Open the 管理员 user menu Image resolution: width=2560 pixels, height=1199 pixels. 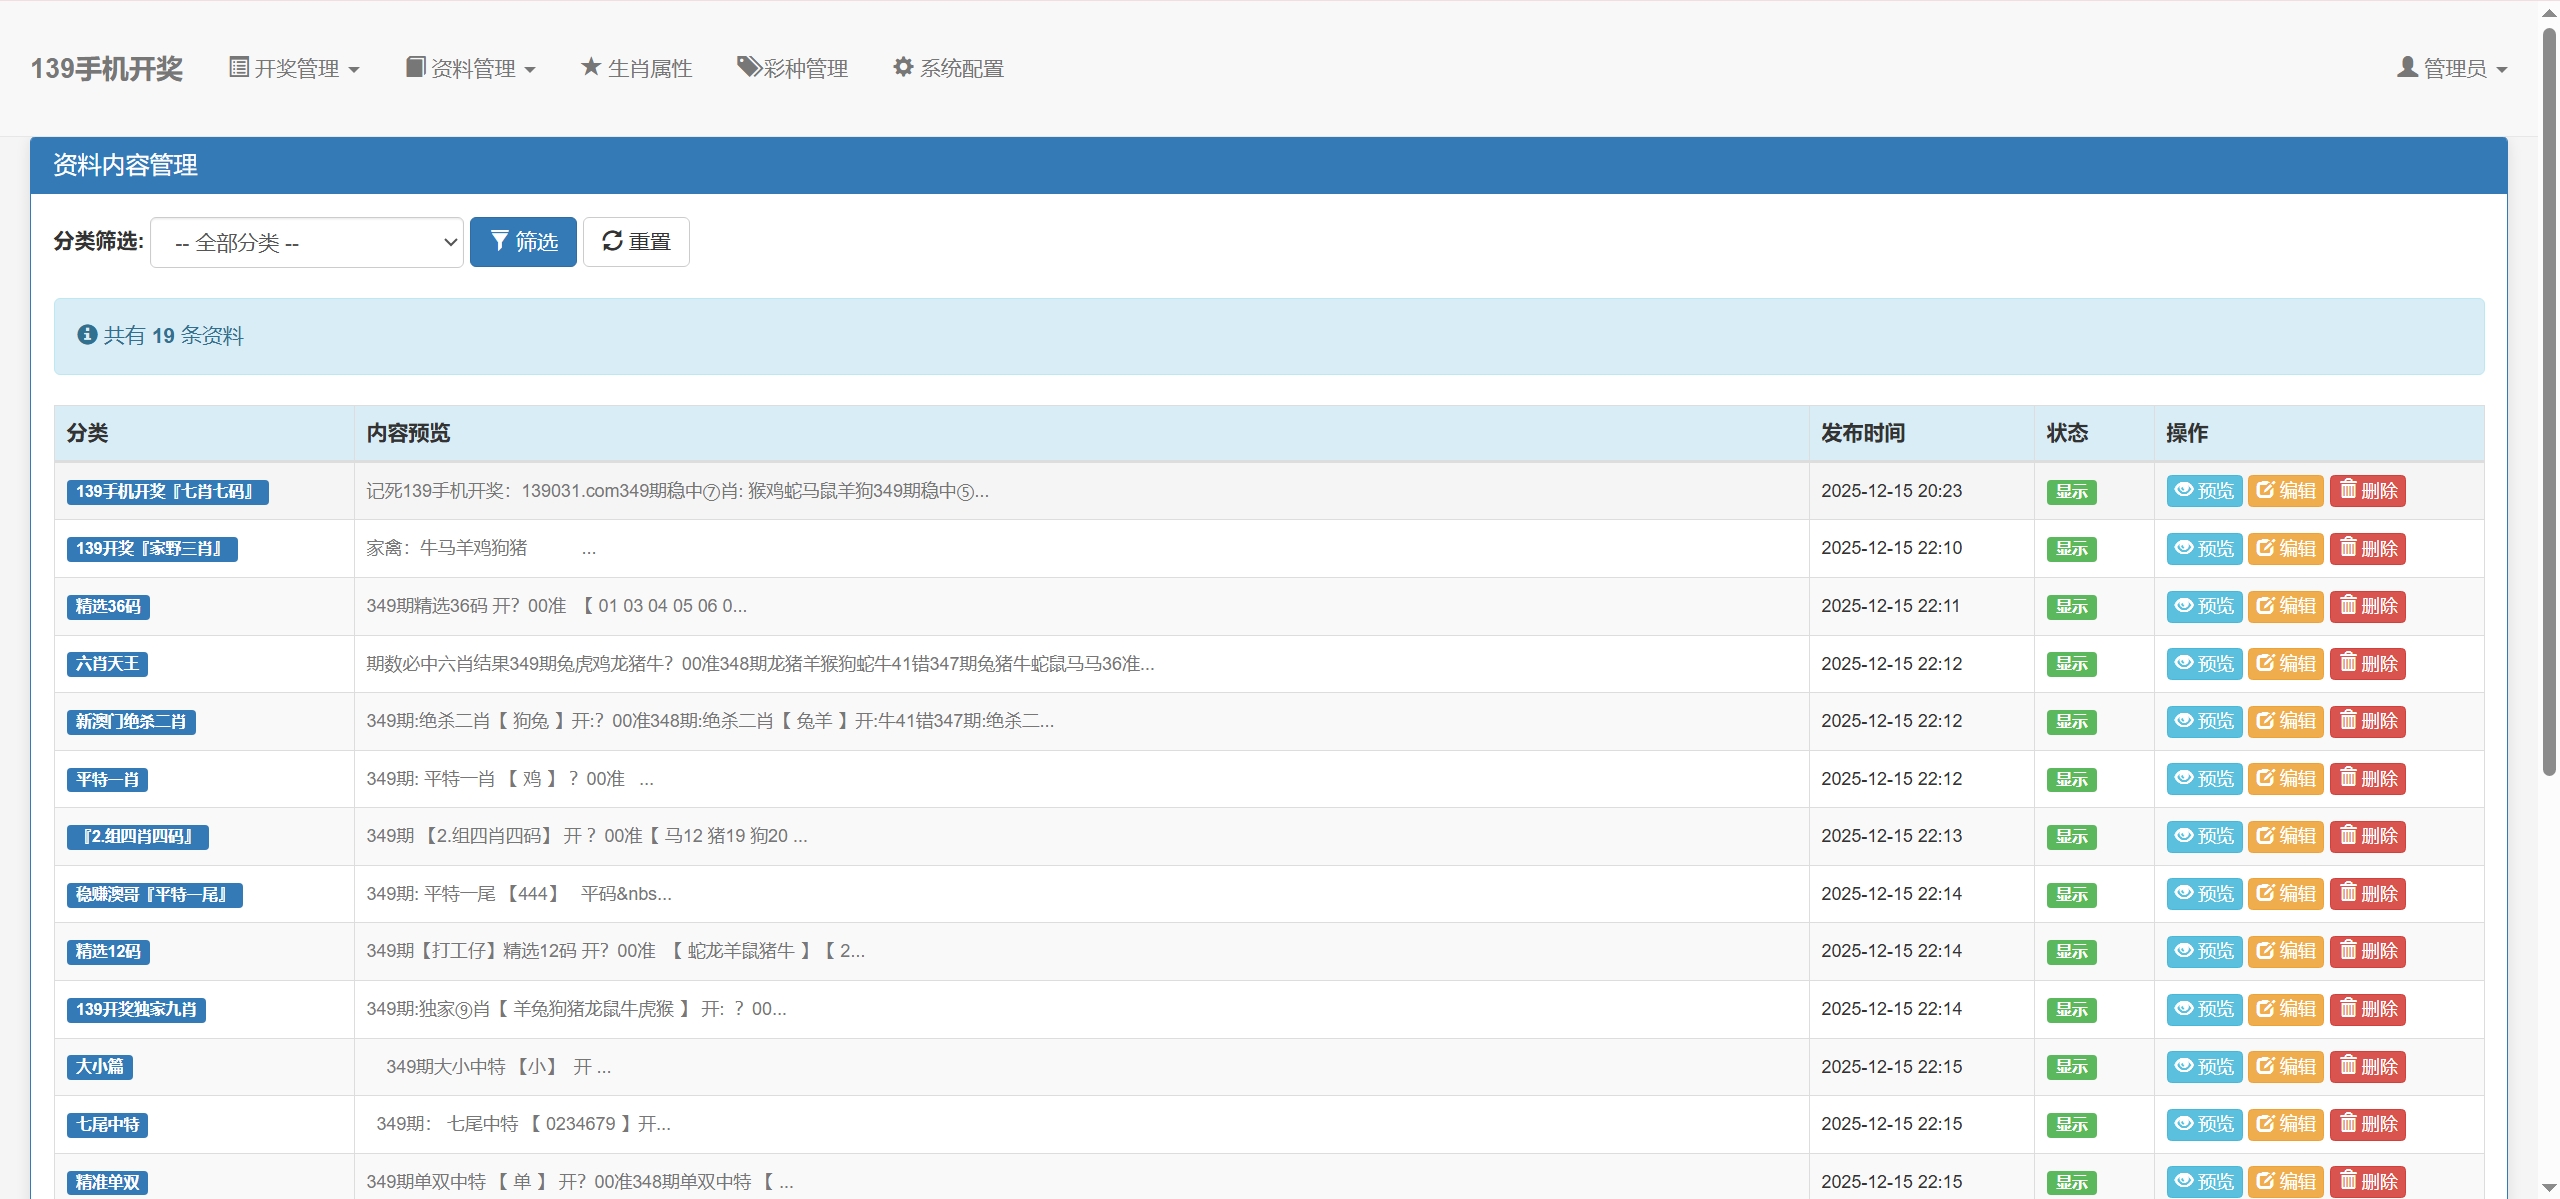(2452, 68)
